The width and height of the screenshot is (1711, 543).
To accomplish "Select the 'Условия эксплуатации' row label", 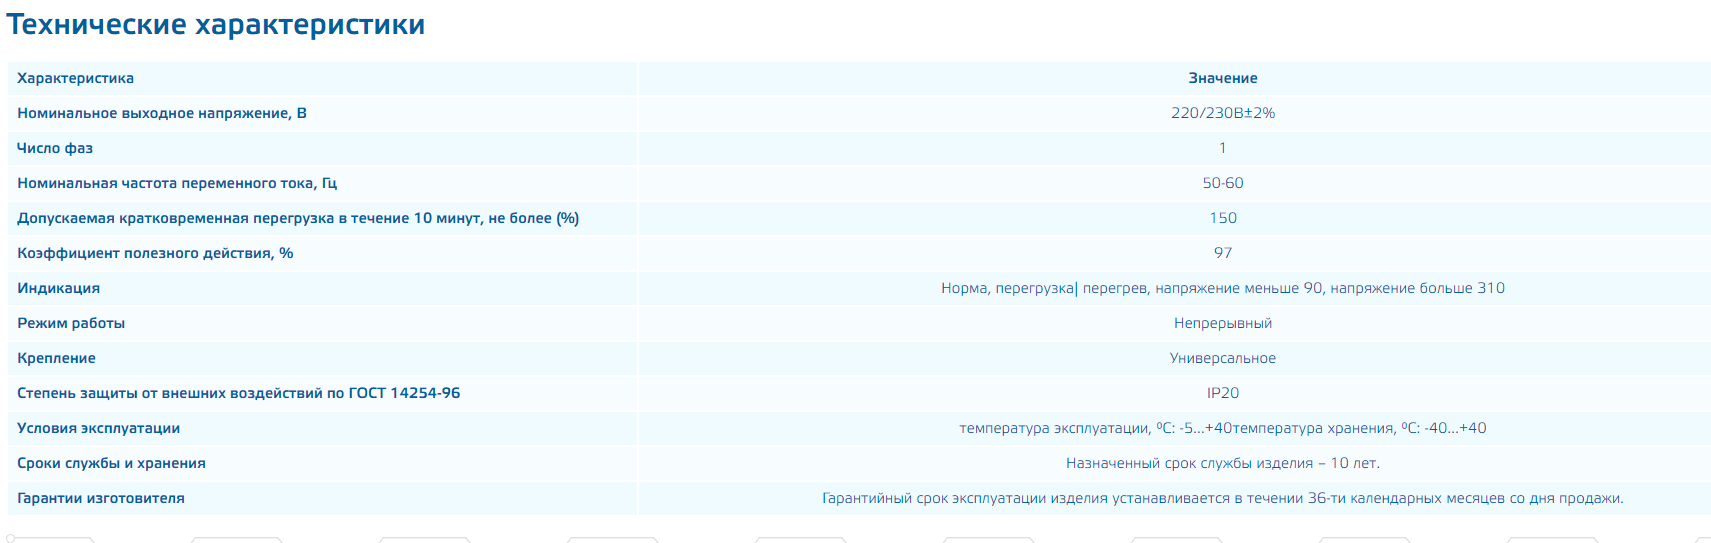I will (x=98, y=428).
